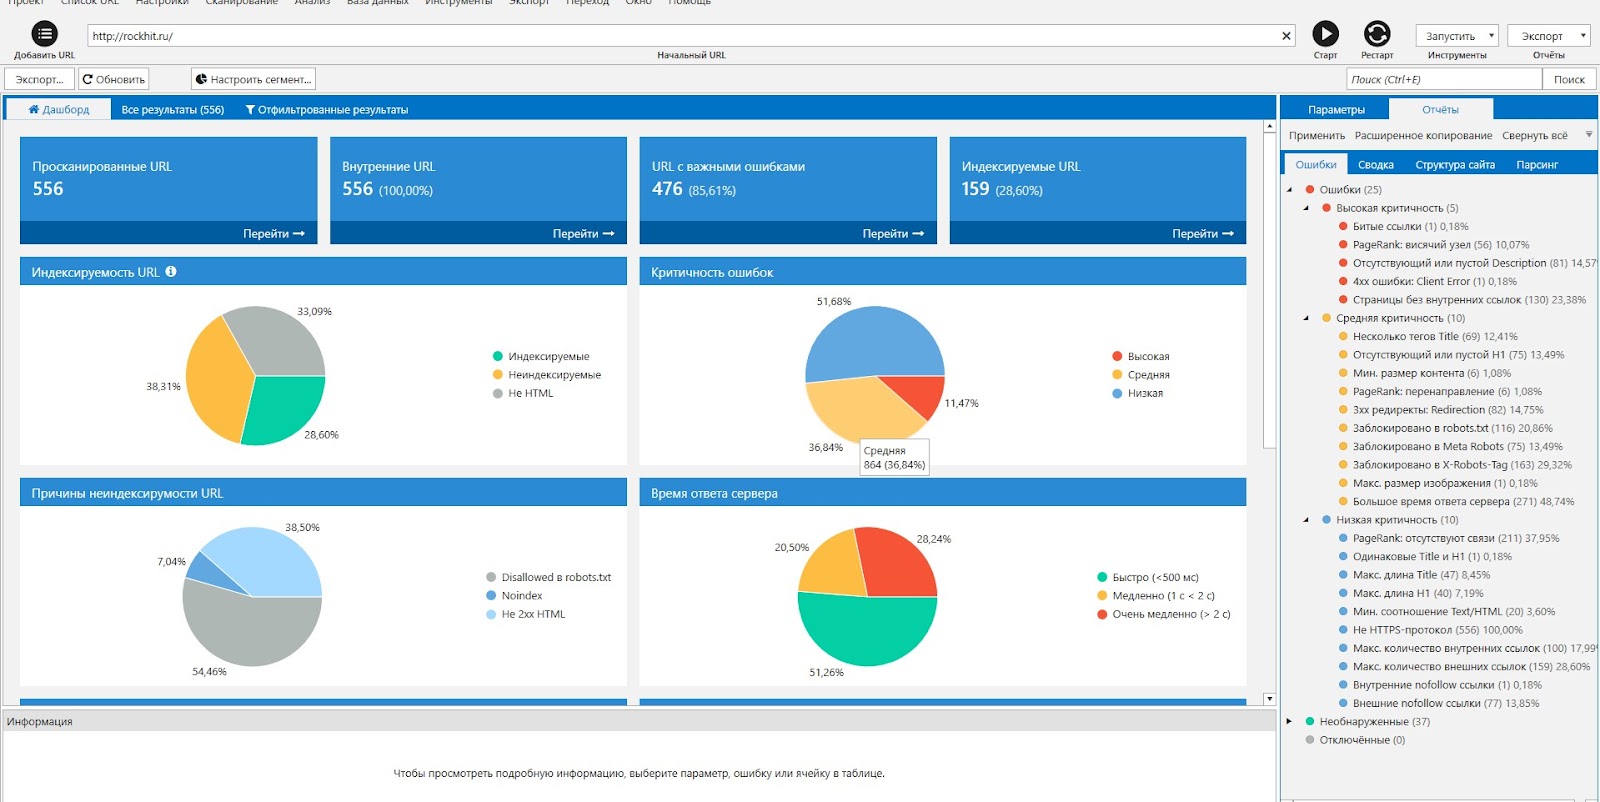This screenshot has width=1600, height=802.
Task: Open the Запустить dropdown
Action: [x=1457, y=36]
